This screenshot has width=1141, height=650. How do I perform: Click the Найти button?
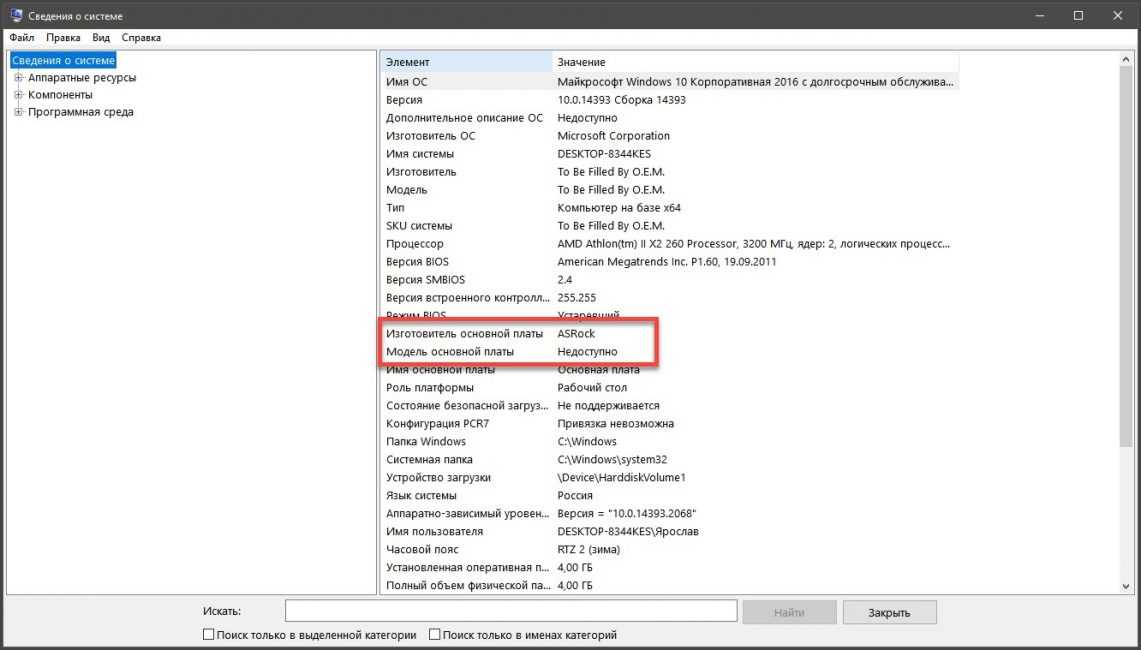(x=788, y=612)
